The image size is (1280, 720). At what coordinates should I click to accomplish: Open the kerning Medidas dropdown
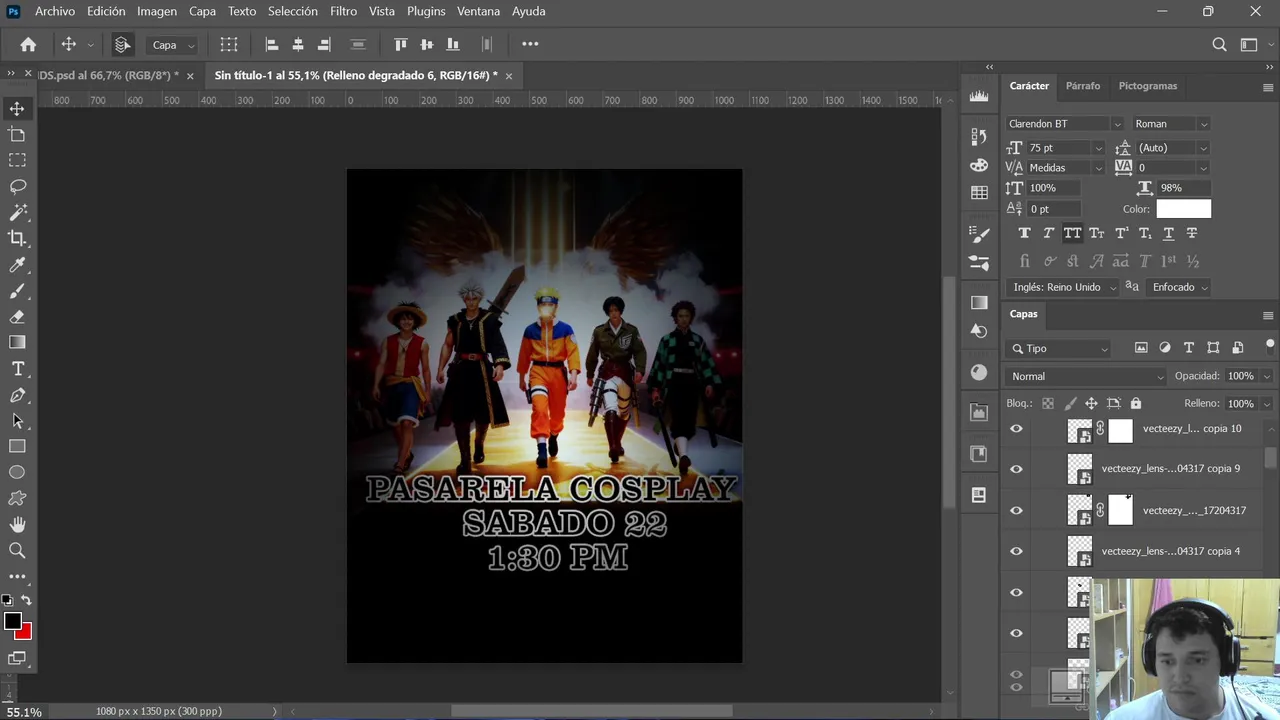(1098, 168)
